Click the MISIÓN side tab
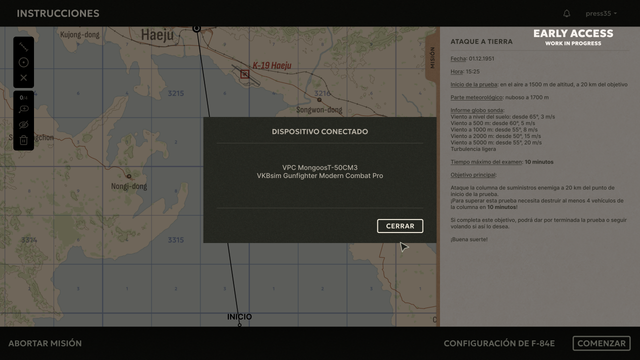 click(432, 57)
